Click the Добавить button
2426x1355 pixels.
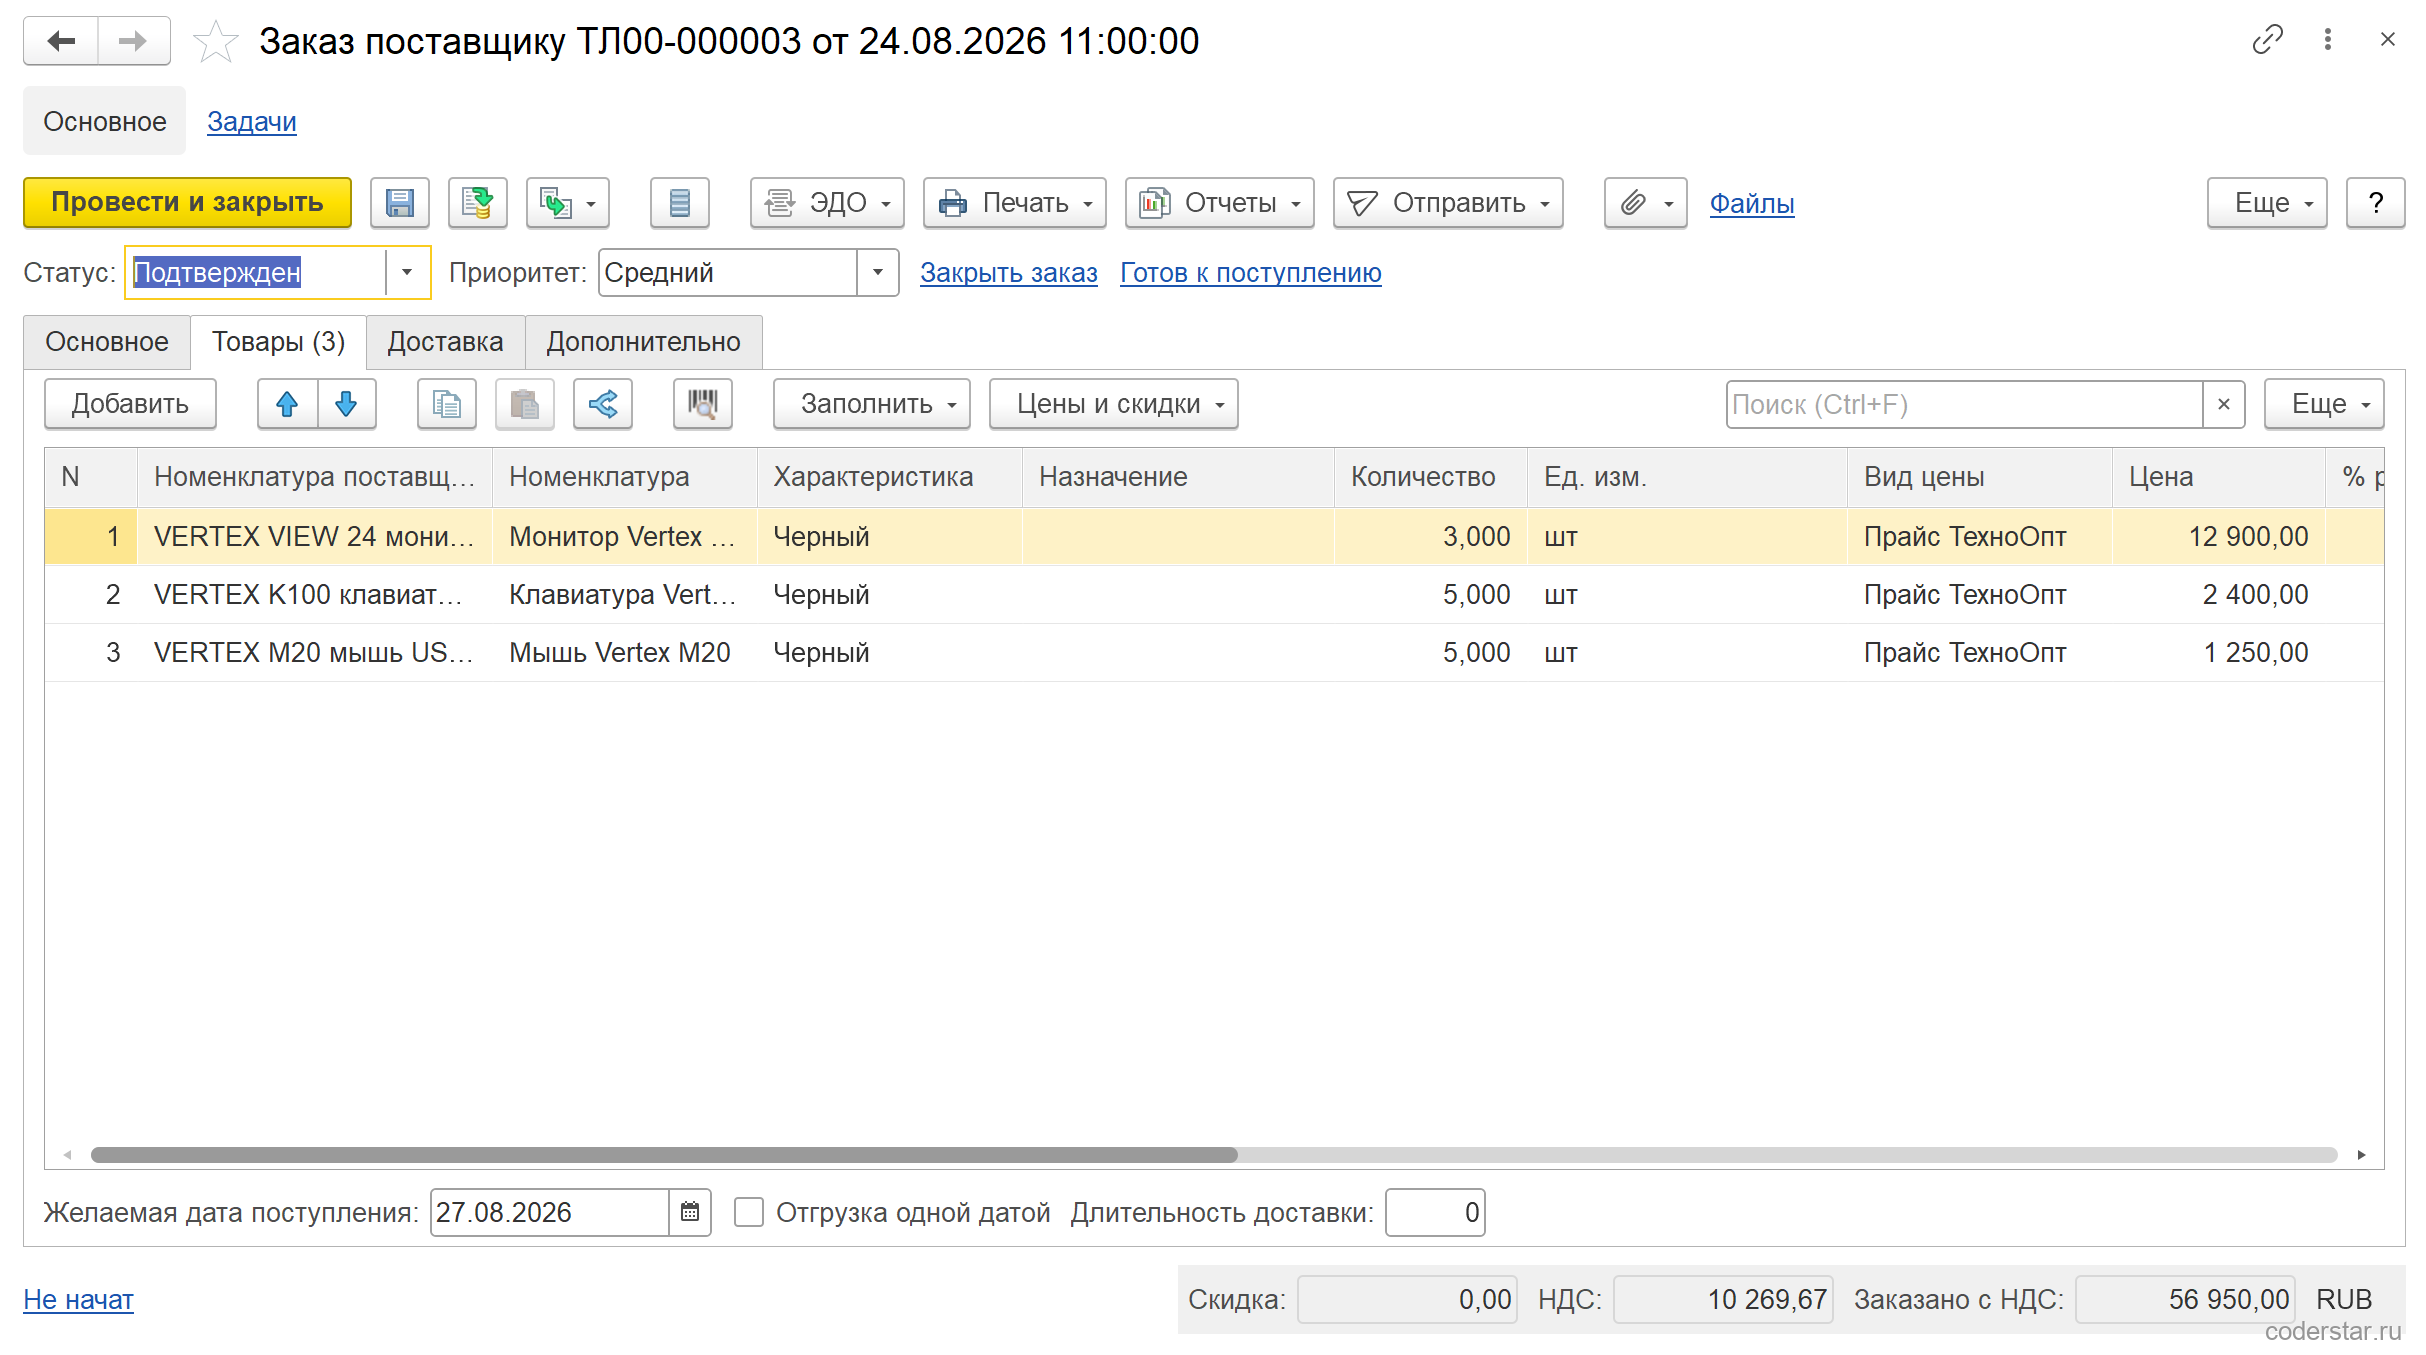point(130,404)
